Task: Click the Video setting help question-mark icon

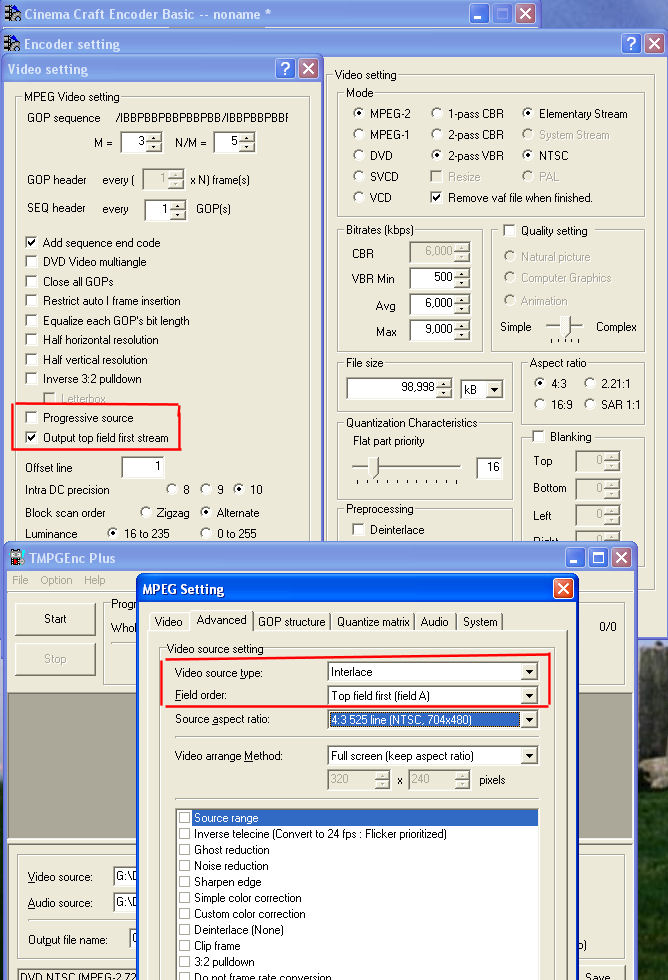Action: [285, 69]
